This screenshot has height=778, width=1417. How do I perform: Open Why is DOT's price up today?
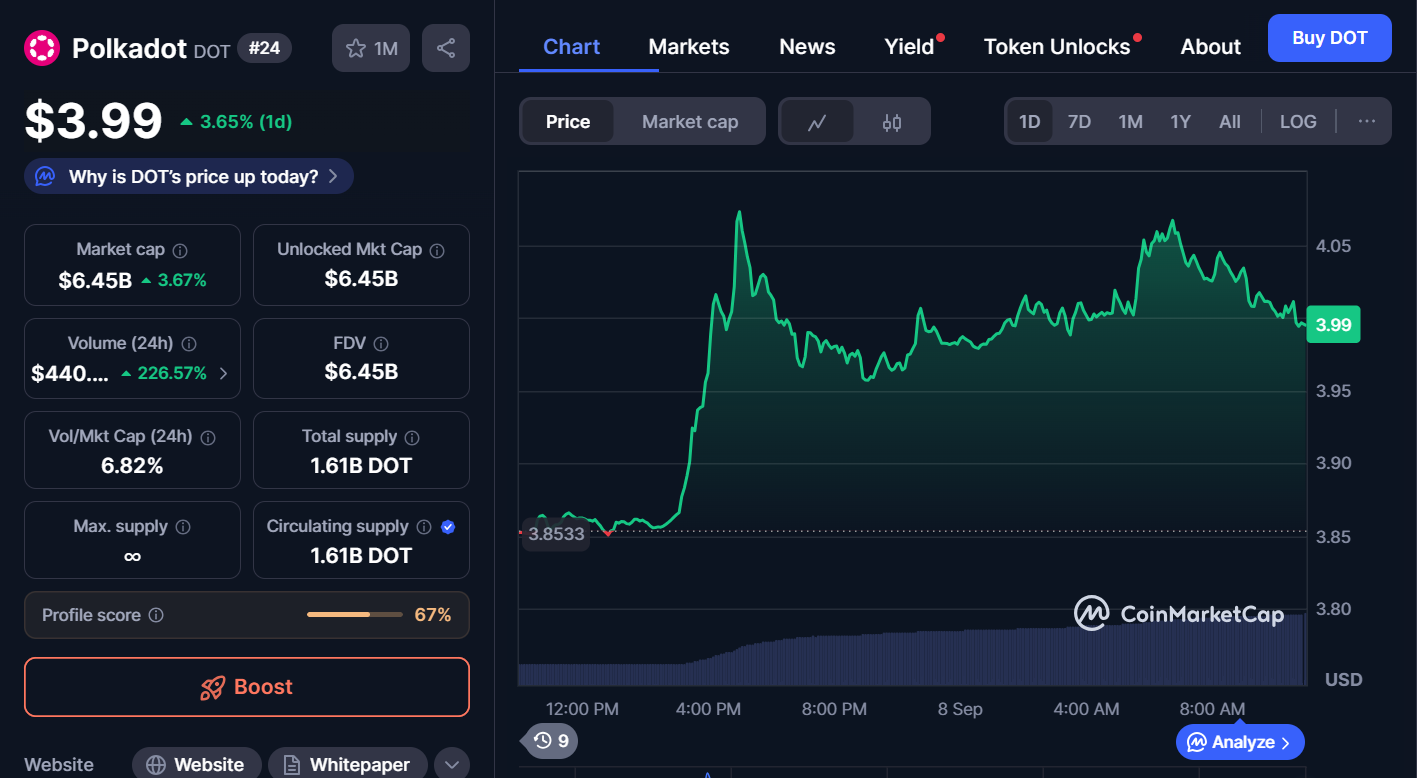click(189, 177)
